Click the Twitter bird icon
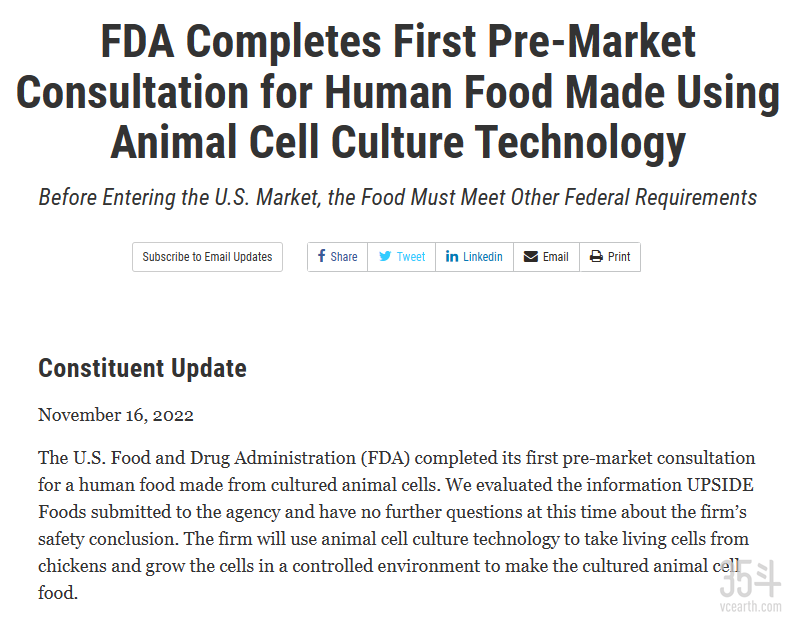 tap(385, 257)
